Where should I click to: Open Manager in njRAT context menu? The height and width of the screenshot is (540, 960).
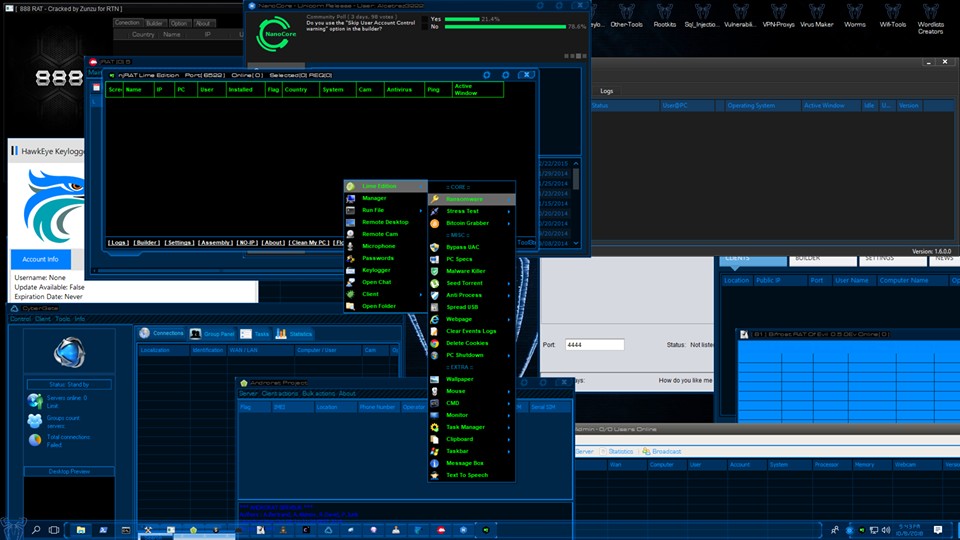click(373, 198)
